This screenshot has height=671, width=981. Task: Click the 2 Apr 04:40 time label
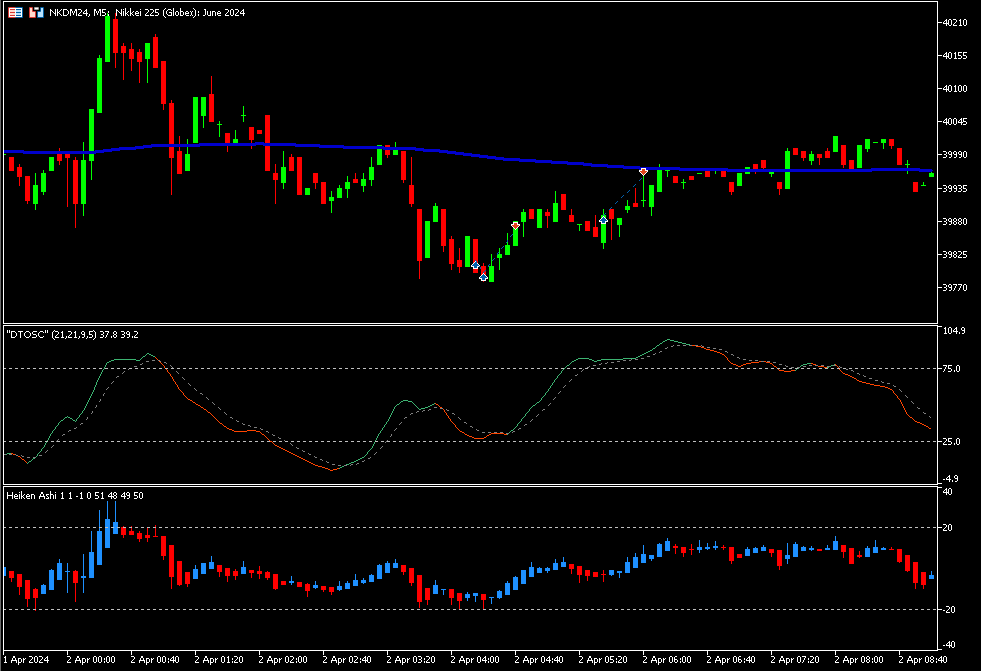[539, 660]
